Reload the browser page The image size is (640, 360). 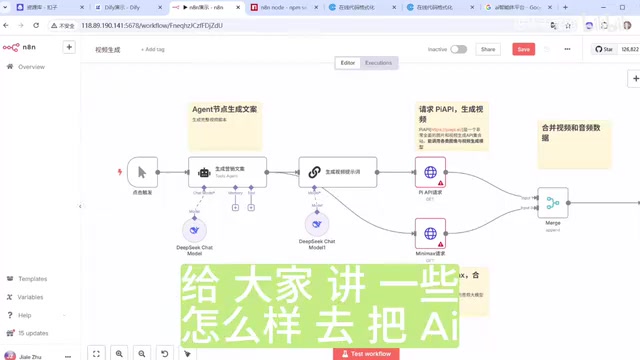pyautogui.click(x=36, y=25)
